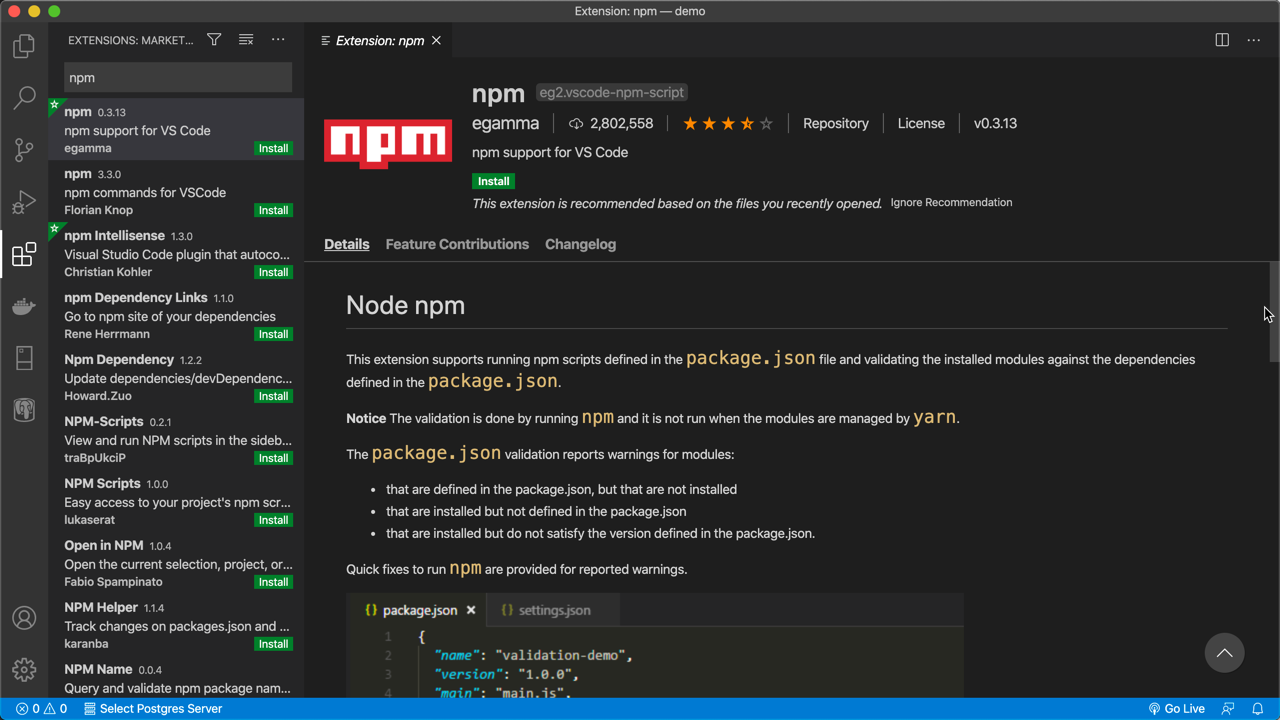
Task: Click the star rating of npm extension
Action: pyautogui.click(x=727, y=124)
